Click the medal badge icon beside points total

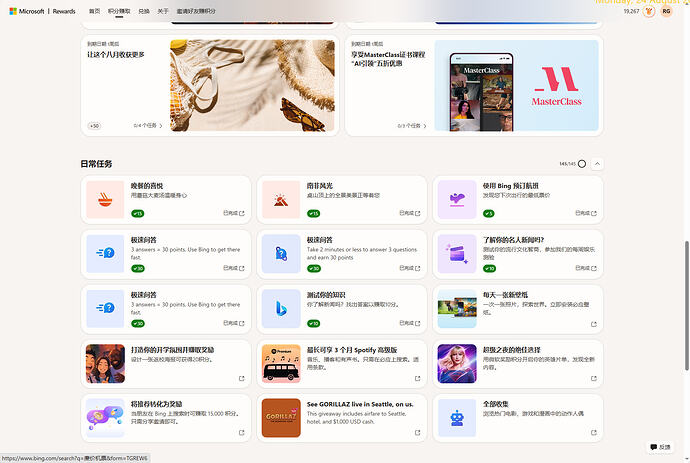649,11
